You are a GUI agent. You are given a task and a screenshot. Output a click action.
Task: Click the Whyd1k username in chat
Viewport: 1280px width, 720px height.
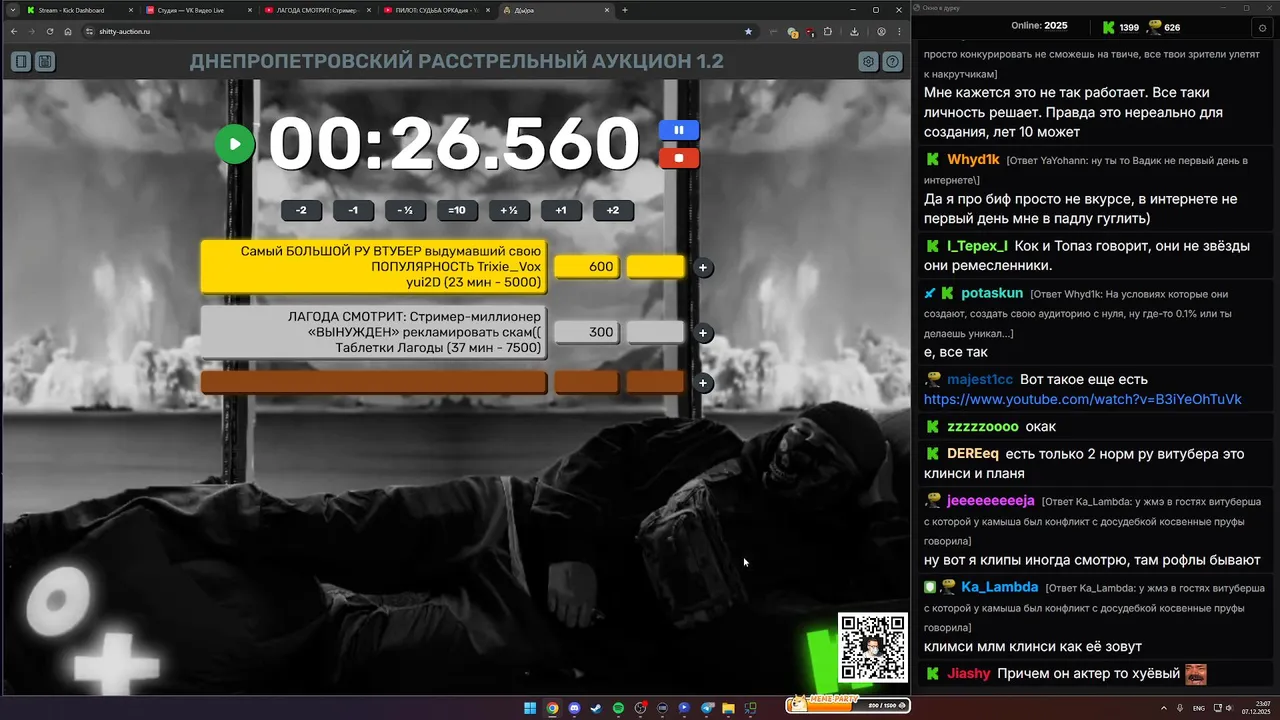click(x=973, y=159)
